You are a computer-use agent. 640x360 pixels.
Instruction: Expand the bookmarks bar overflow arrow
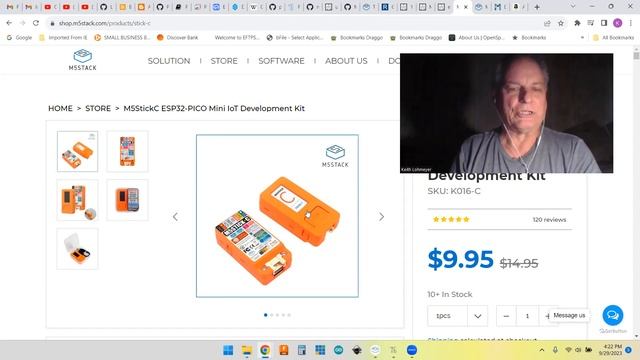582,38
